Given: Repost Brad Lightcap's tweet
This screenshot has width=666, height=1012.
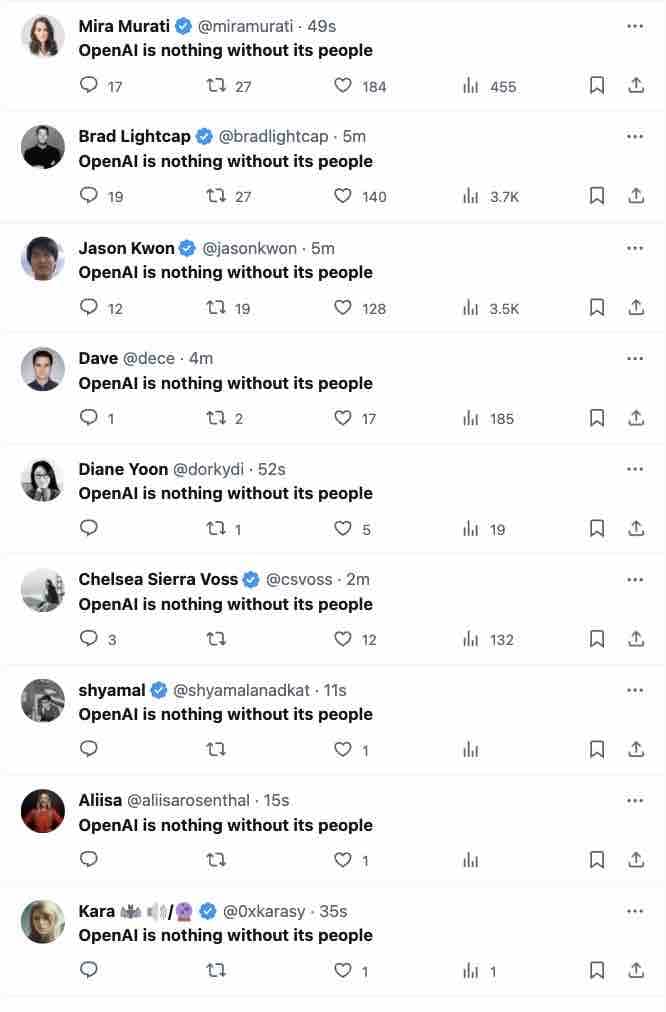Looking at the screenshot, I should point(215,196).
